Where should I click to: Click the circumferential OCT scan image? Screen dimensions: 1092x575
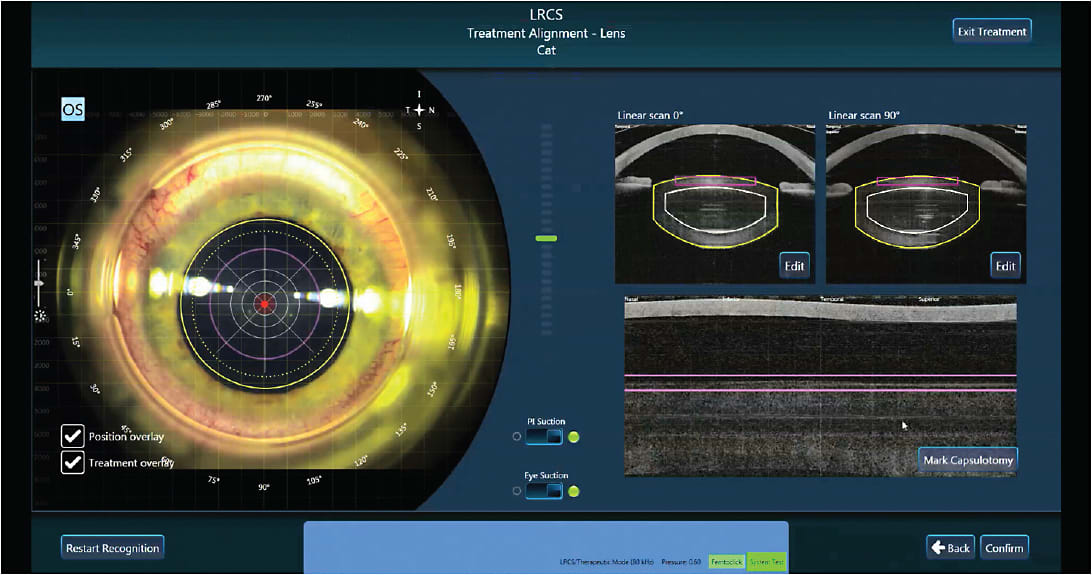[x=820, y=386]
